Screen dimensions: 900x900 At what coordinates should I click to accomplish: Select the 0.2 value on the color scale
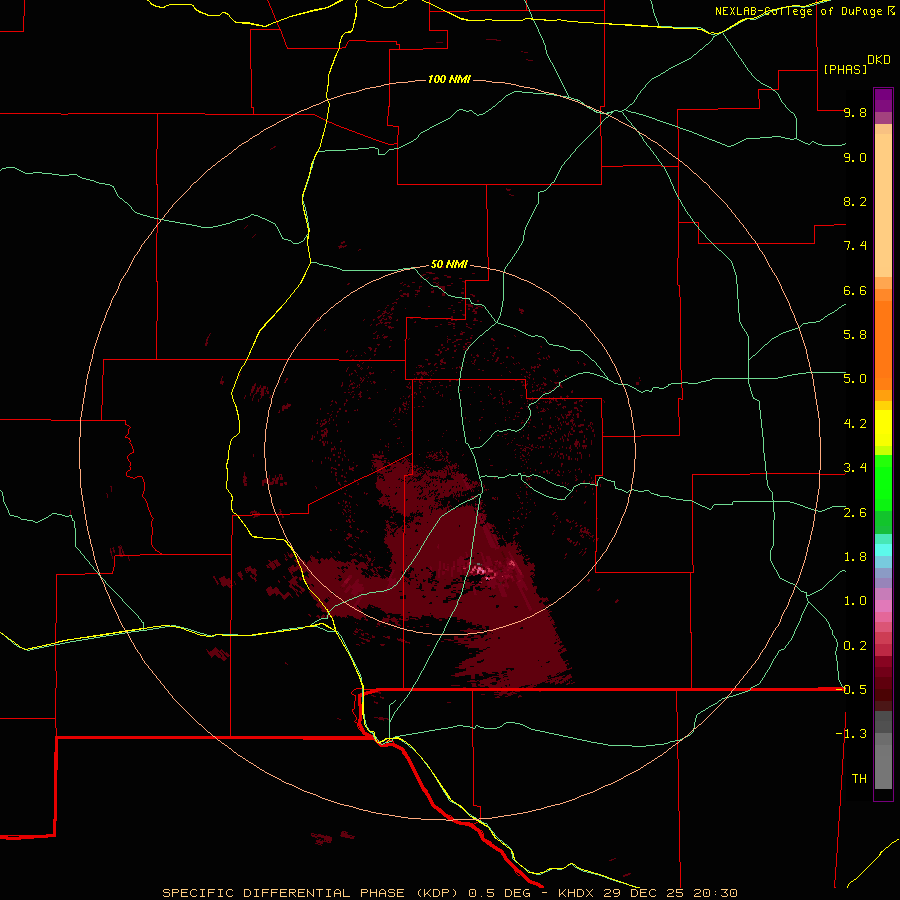pos(855,646)
